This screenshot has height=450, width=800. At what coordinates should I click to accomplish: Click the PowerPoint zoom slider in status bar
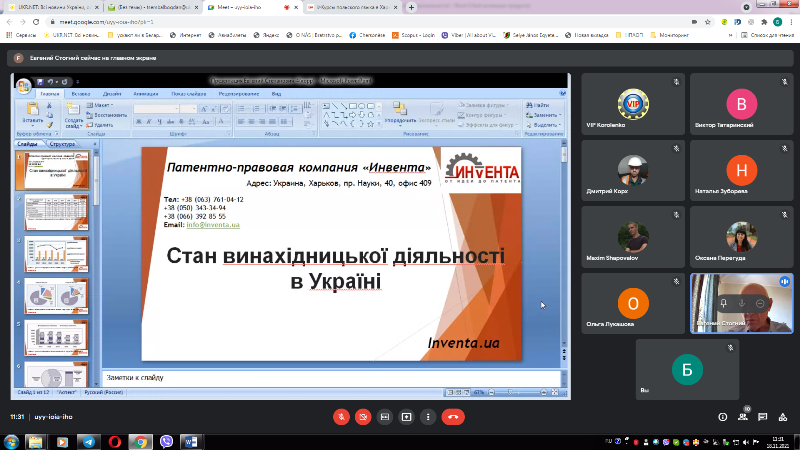[510, 392]
